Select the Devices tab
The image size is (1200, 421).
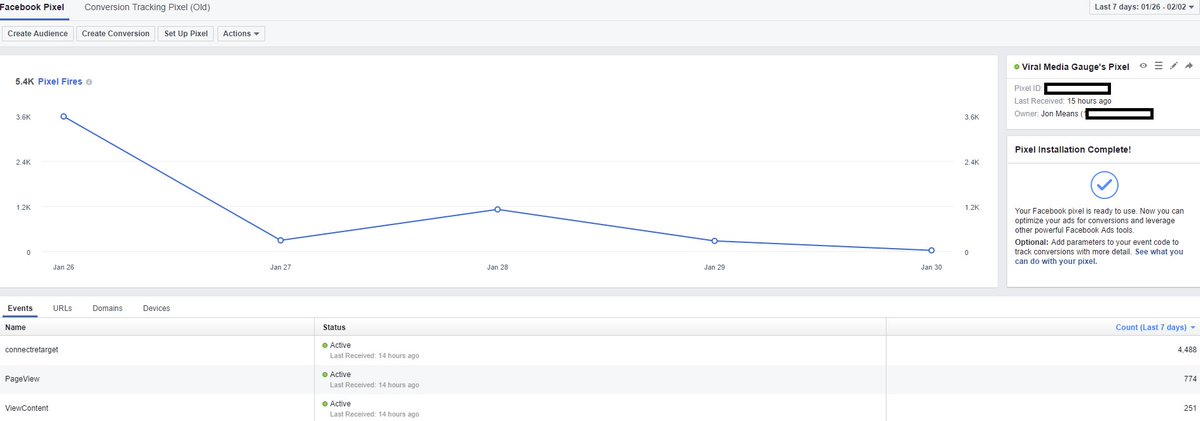[x=156, y=308]
